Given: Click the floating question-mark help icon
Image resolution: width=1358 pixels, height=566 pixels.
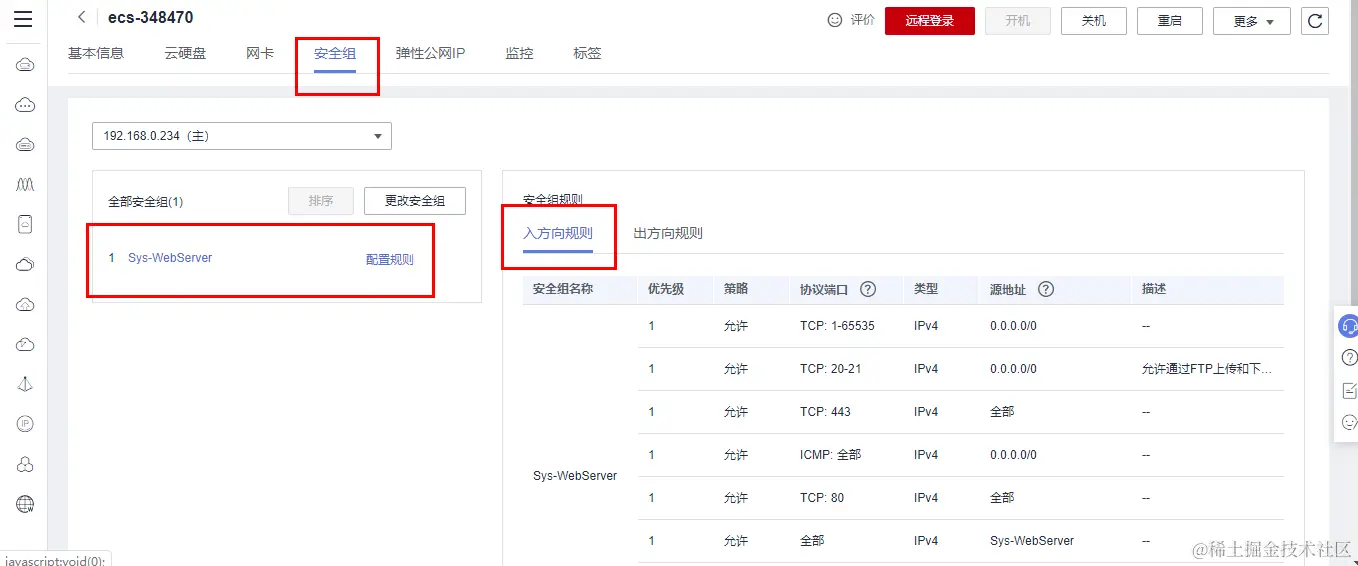Looking at the screenshot, I should [x=1349, y=357].
